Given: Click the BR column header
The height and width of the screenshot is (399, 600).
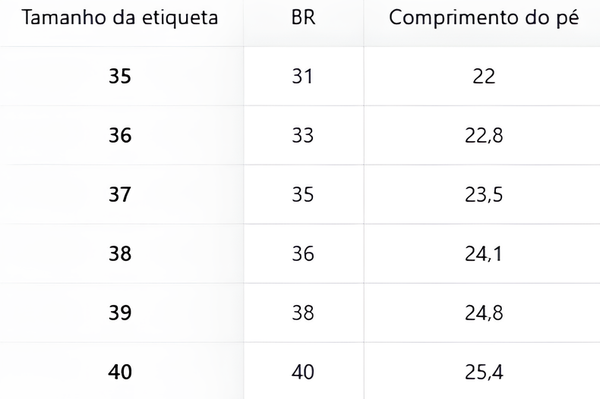Looking at the screenshot, I should tap(303, 18).
